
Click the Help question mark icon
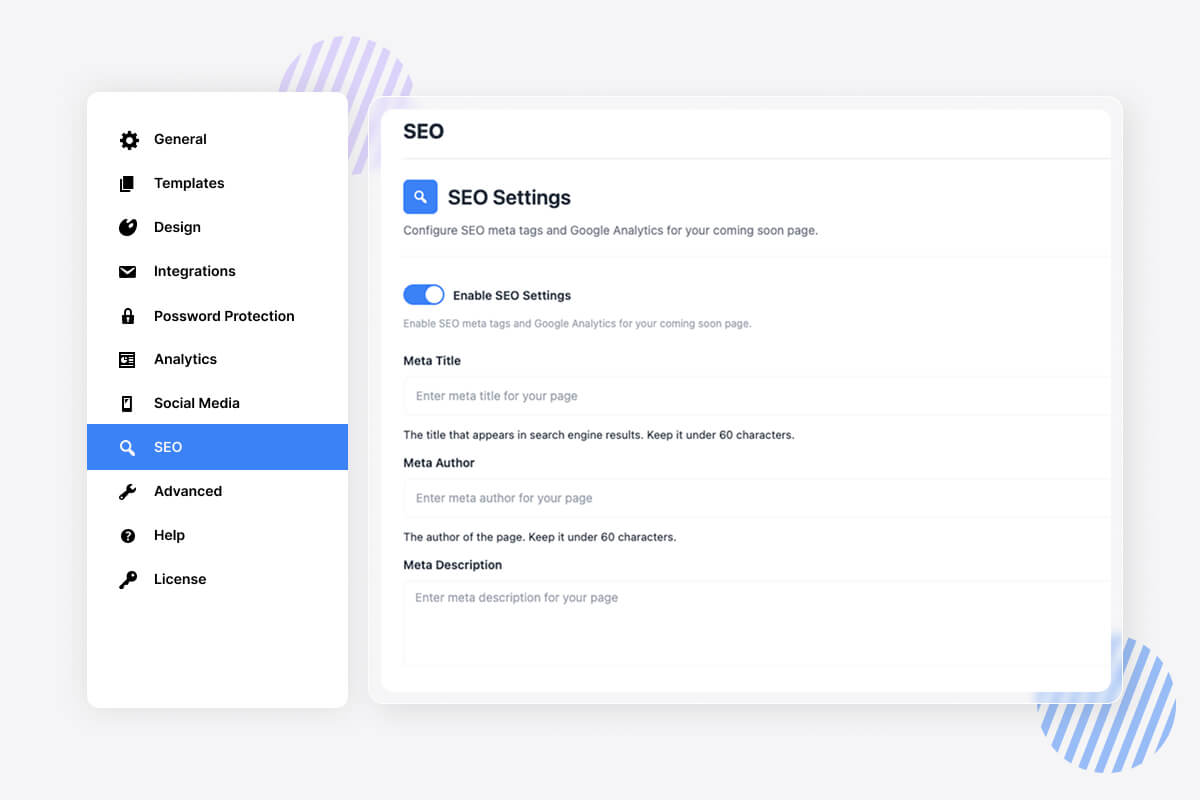pyautogui.click(x=128, y=536)
